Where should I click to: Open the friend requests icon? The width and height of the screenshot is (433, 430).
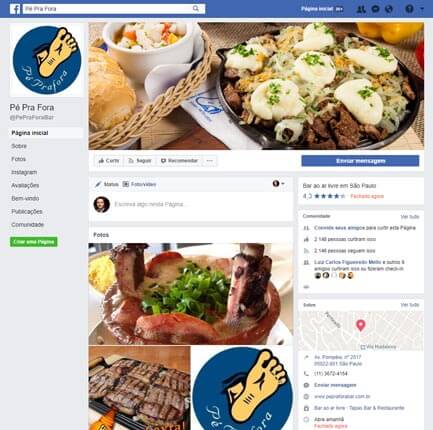[x=361, y=9]
